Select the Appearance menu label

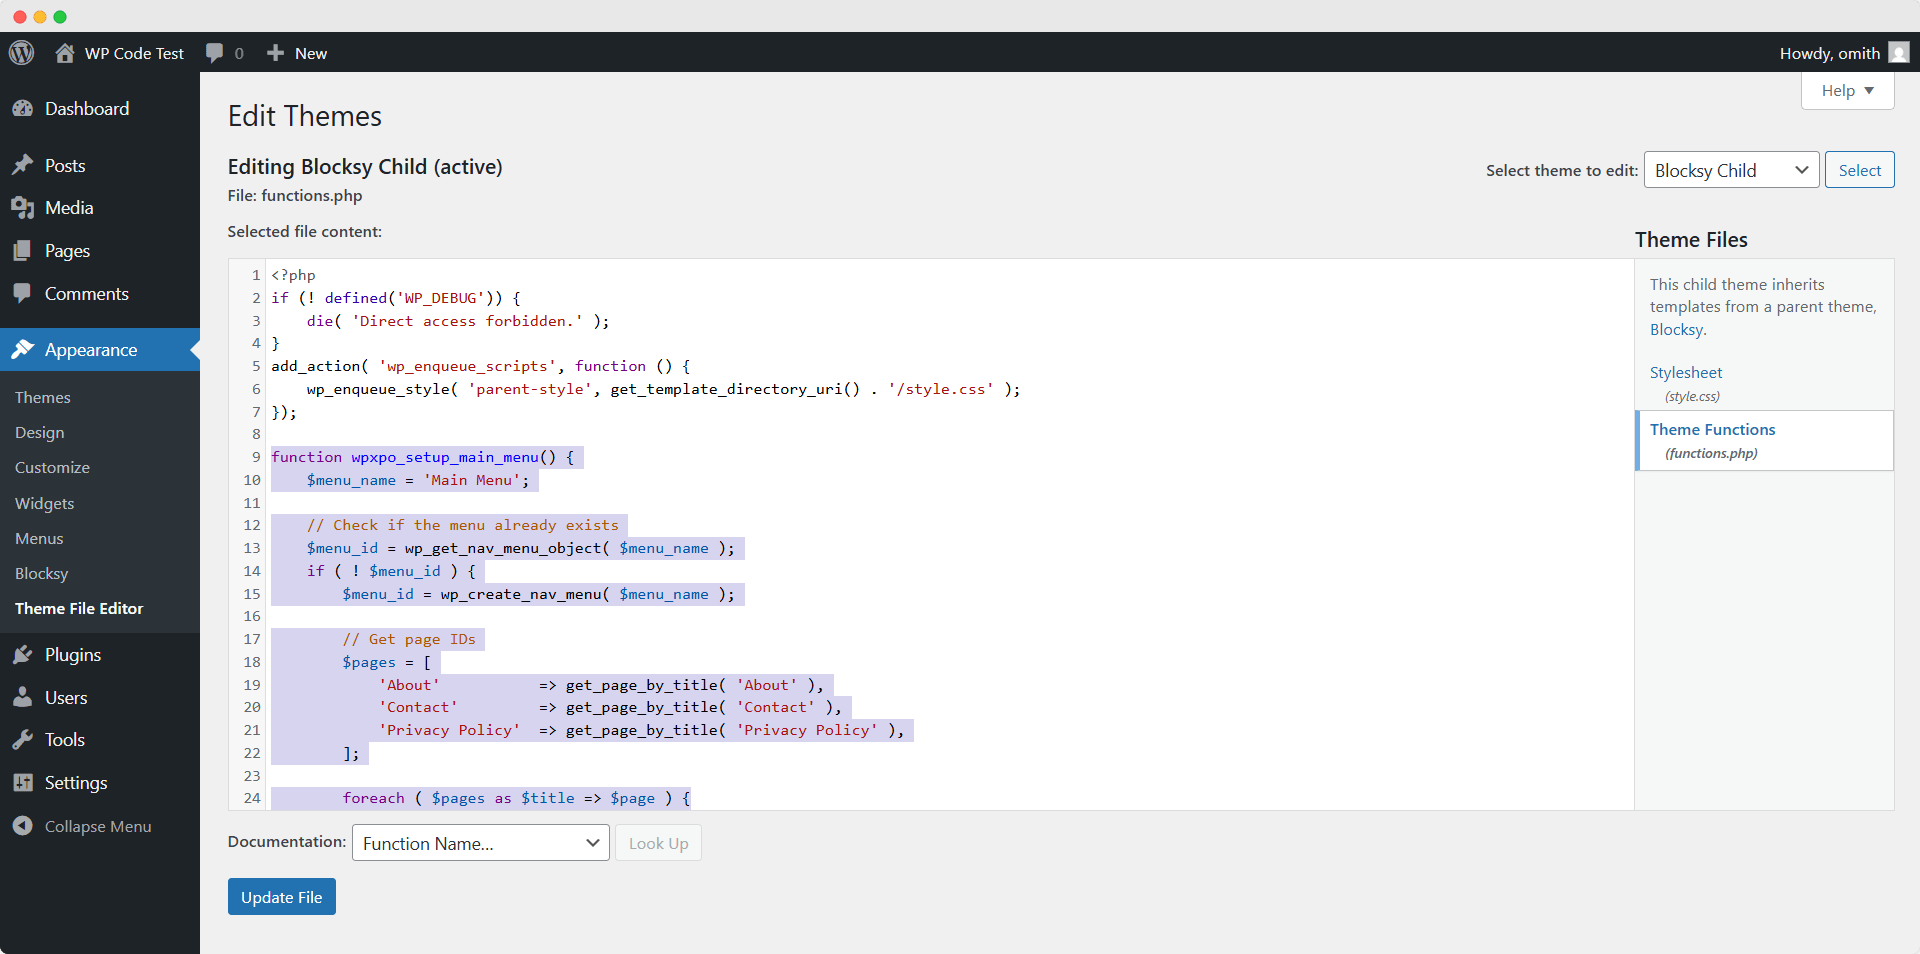tap(91, 350)
